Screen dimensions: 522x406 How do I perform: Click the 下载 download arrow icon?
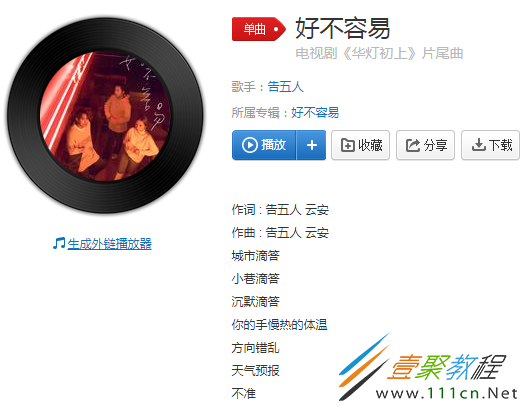click(478, 145)
